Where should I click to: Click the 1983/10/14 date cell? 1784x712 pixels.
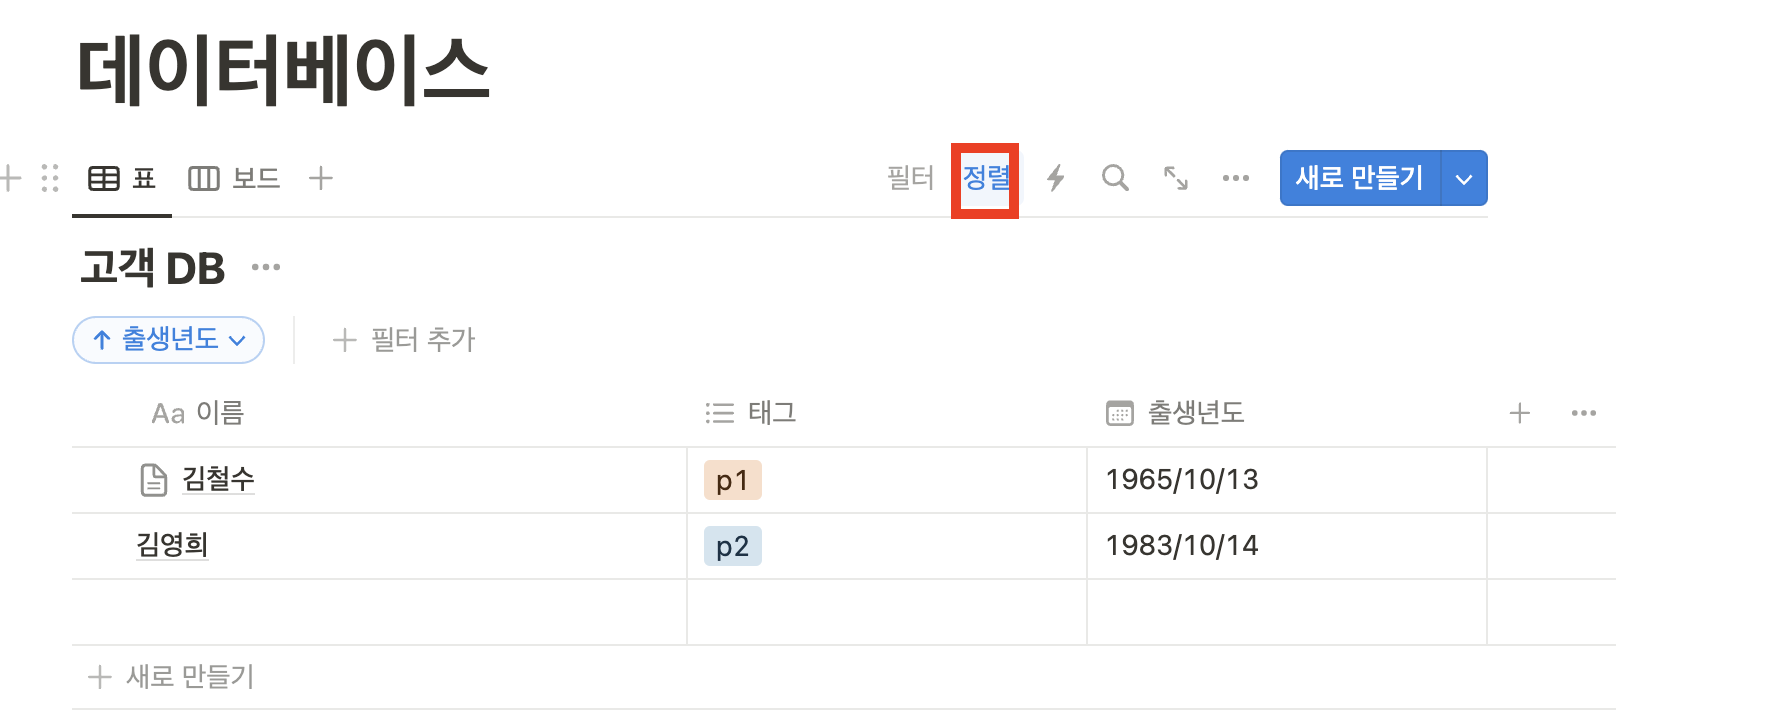point(1286,546)
